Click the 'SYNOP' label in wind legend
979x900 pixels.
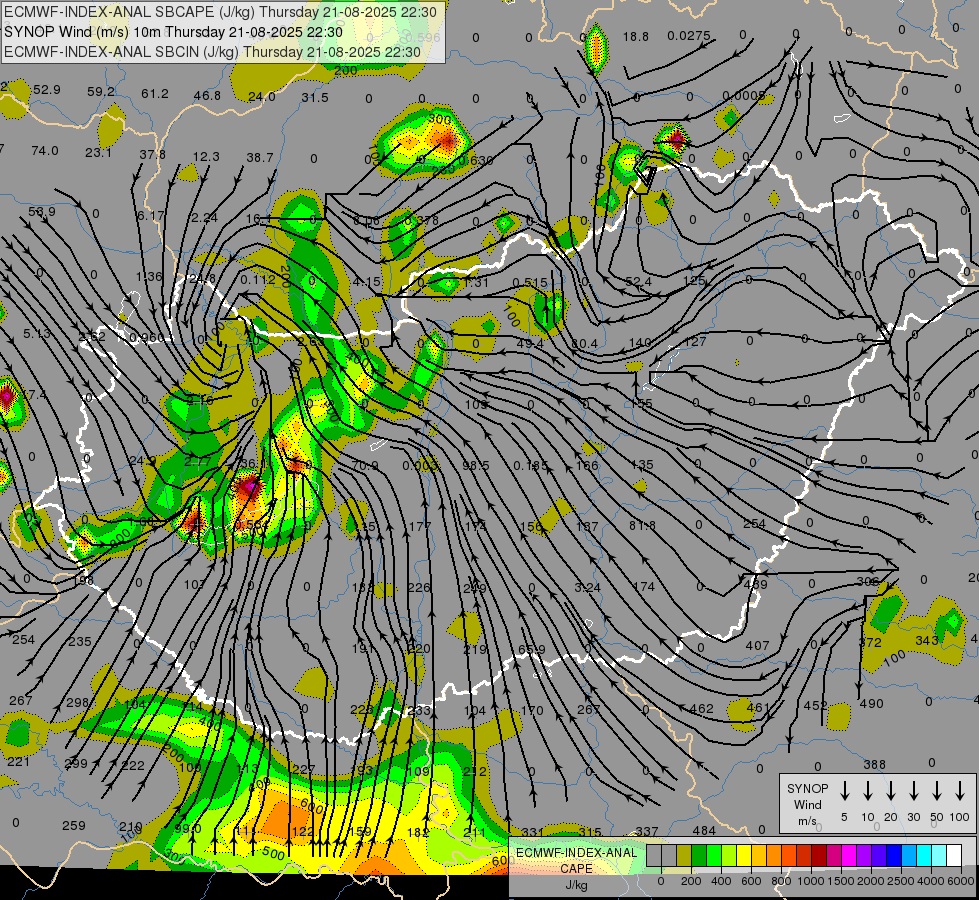(x=807, y=788)
